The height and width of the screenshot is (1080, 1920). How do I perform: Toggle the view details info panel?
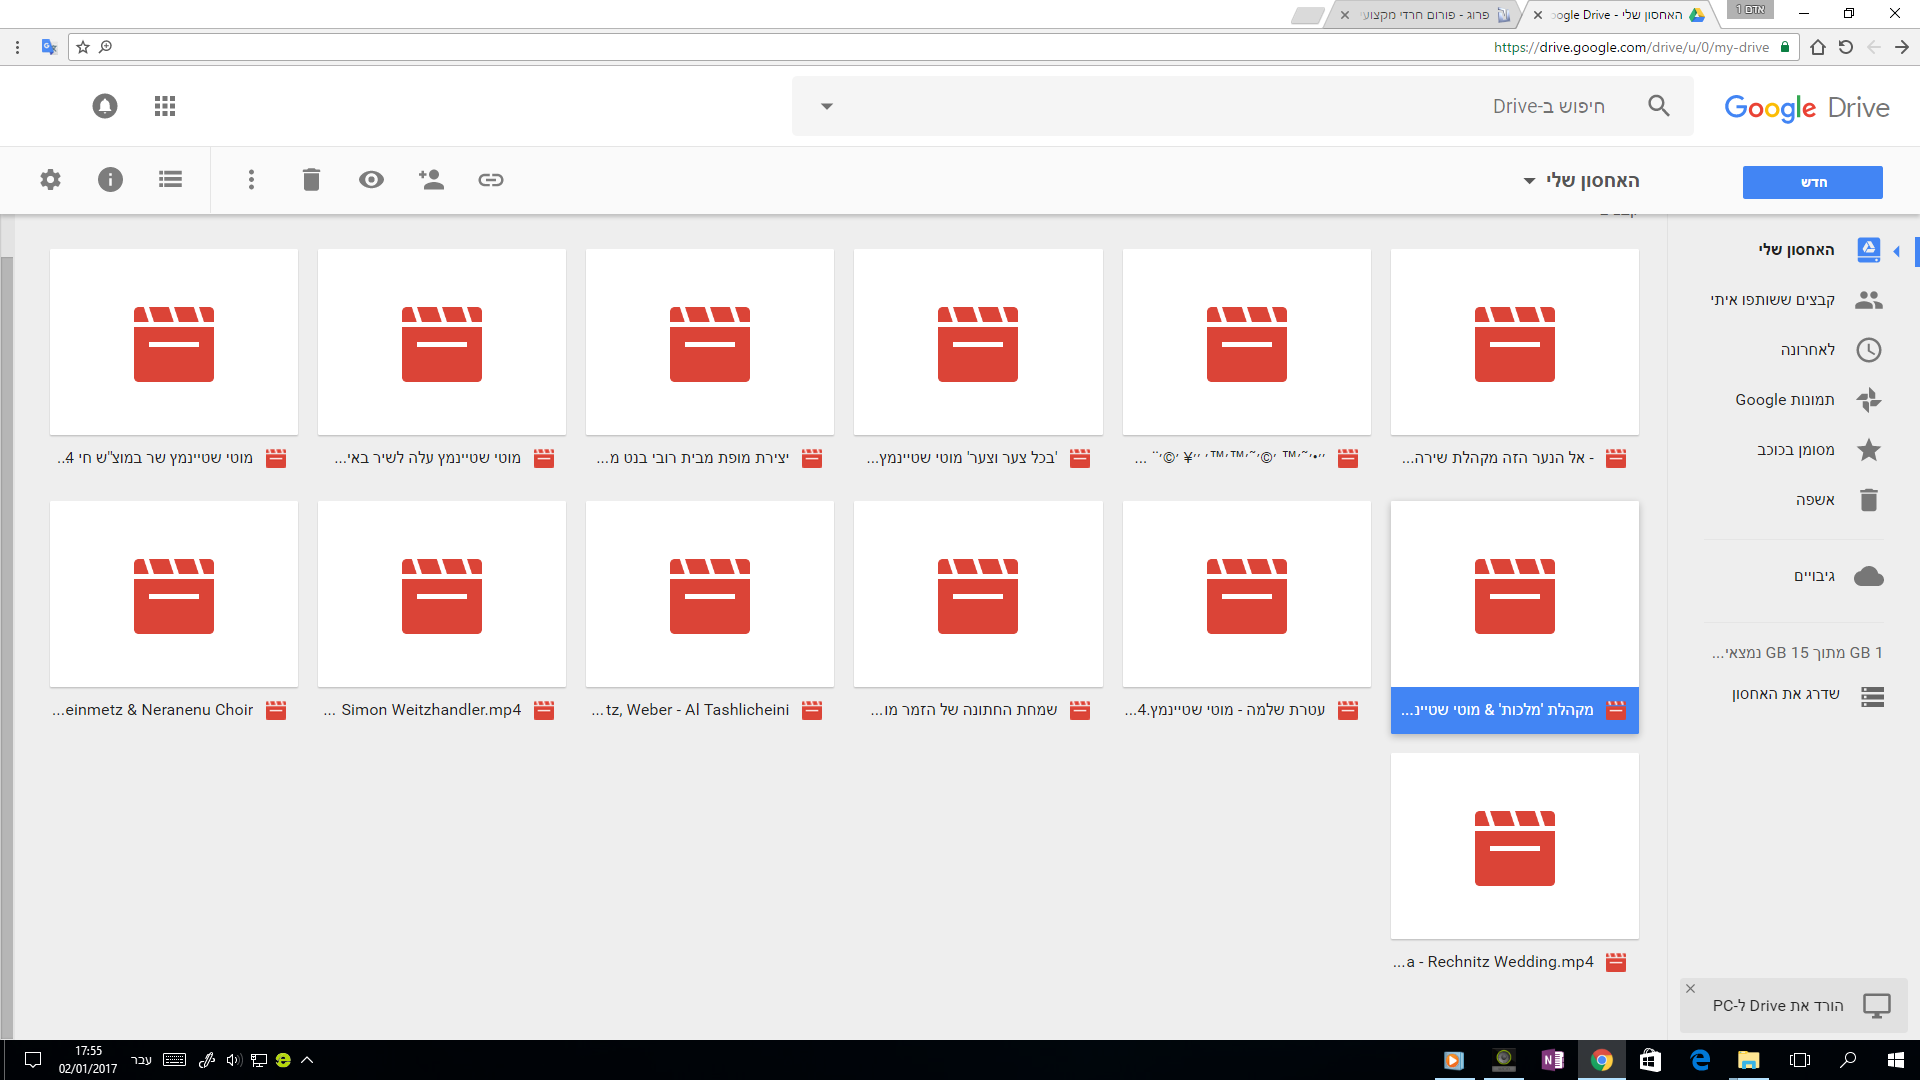point(110,180)
